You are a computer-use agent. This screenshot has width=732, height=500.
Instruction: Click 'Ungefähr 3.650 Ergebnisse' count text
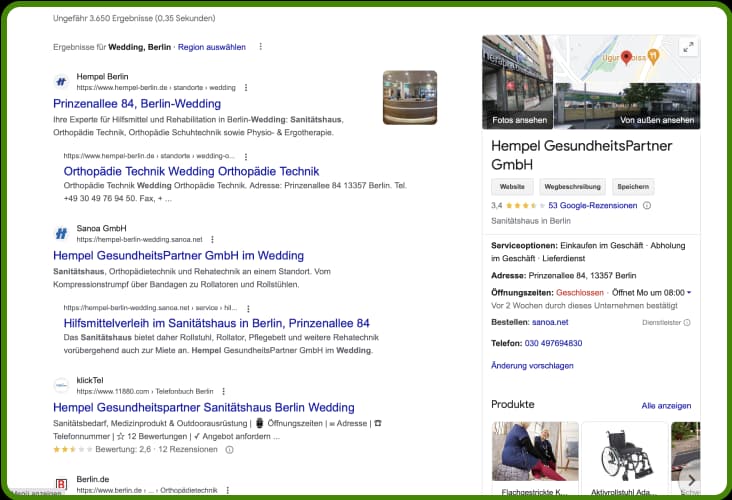coord(134,18)
